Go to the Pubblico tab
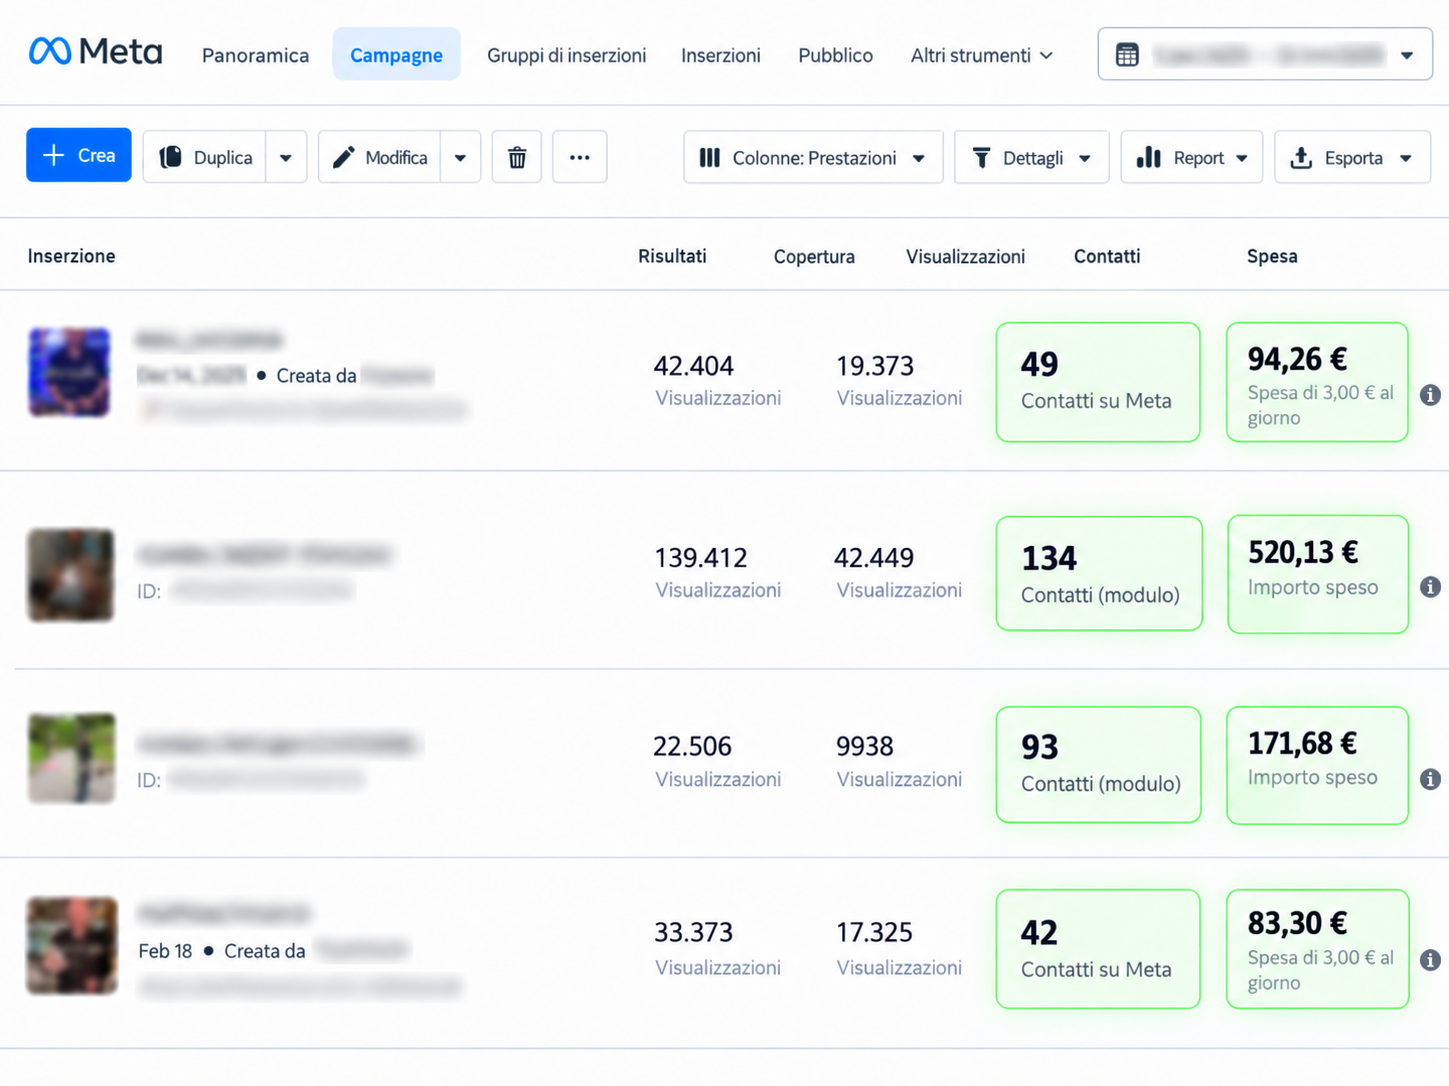Screen dimensions: 1449x1086 [x=835, y=55]
